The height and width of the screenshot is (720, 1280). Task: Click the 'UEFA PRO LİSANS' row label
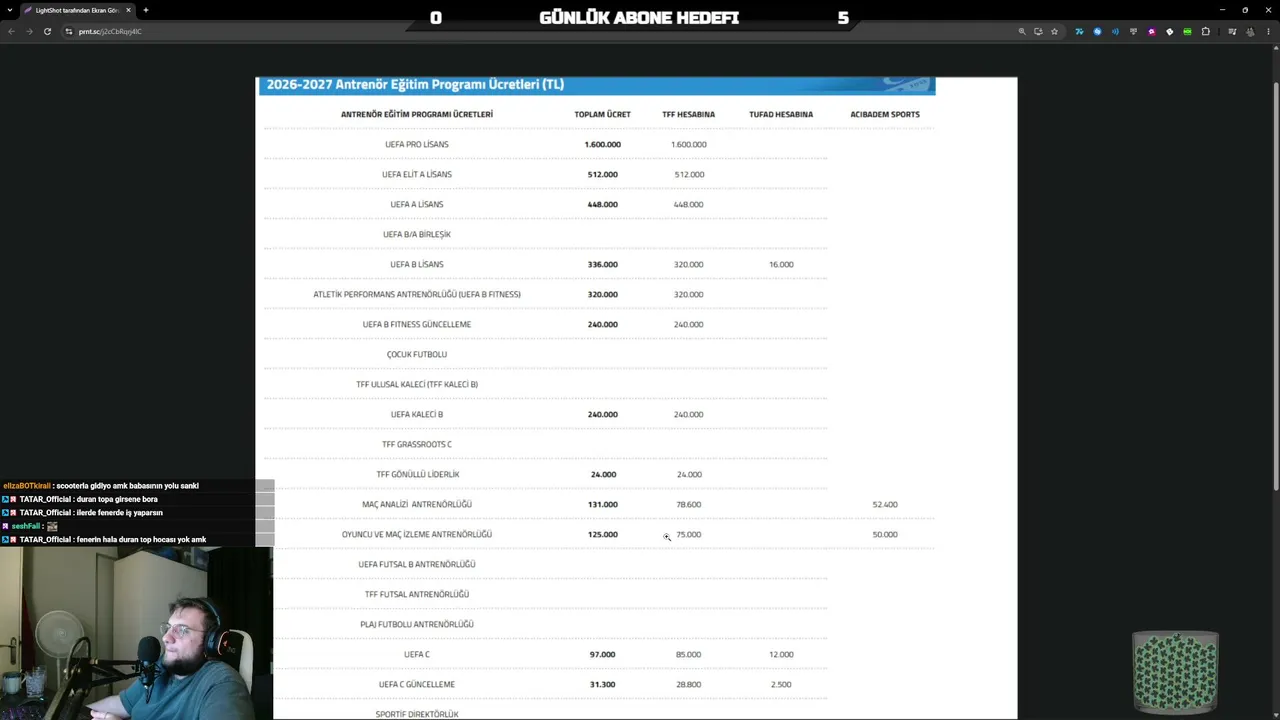[x=417, y=144]
